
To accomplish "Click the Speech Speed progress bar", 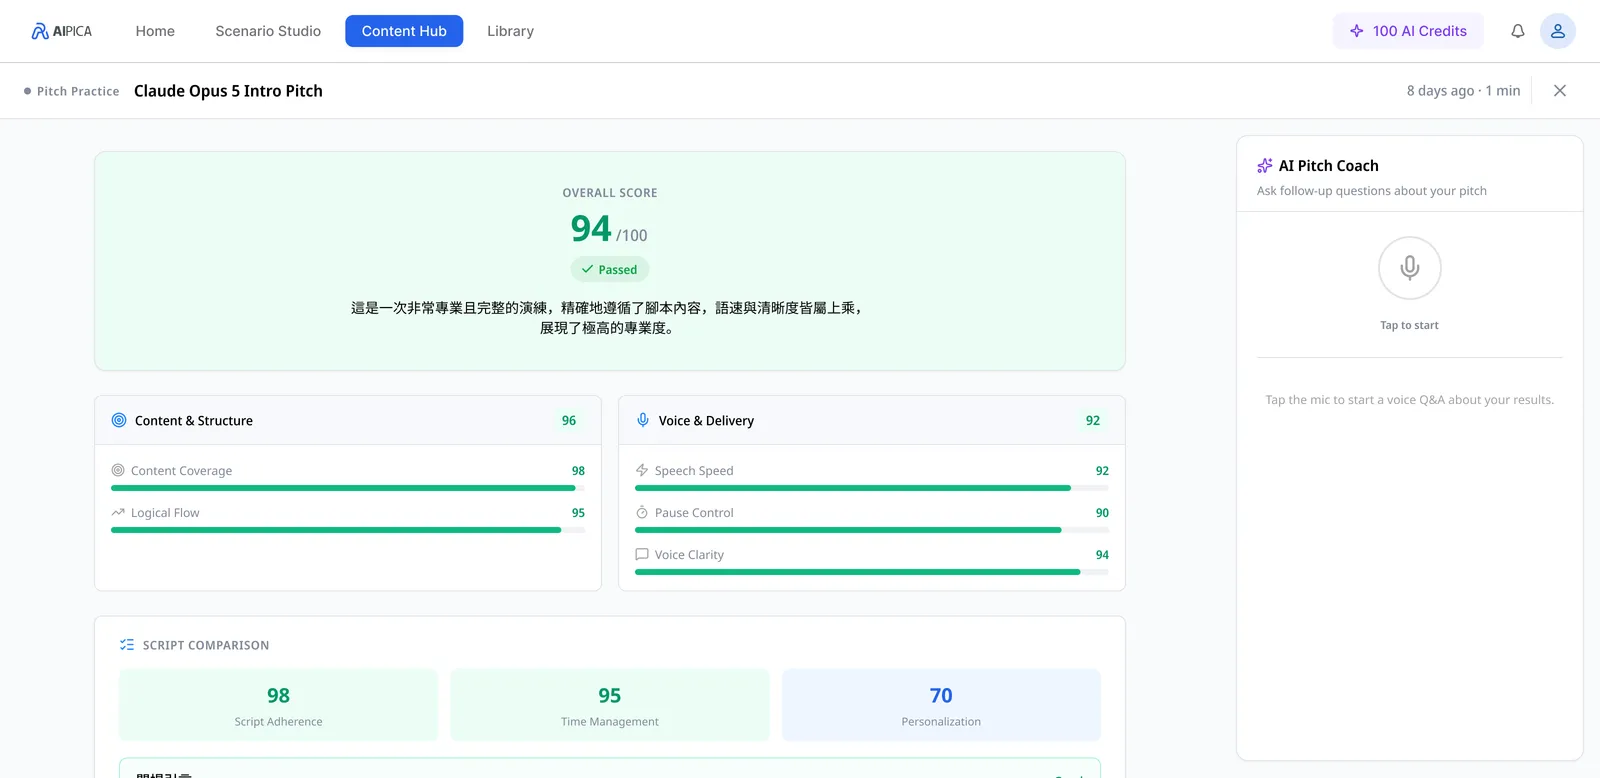I will 872,488.
